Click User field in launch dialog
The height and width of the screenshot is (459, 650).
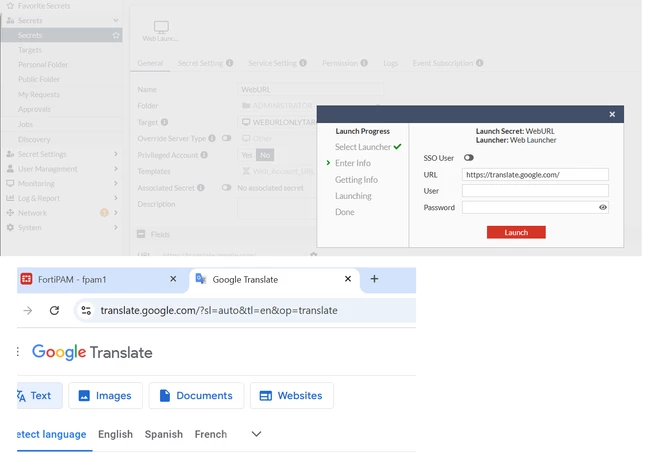click(x=535, y=191)
